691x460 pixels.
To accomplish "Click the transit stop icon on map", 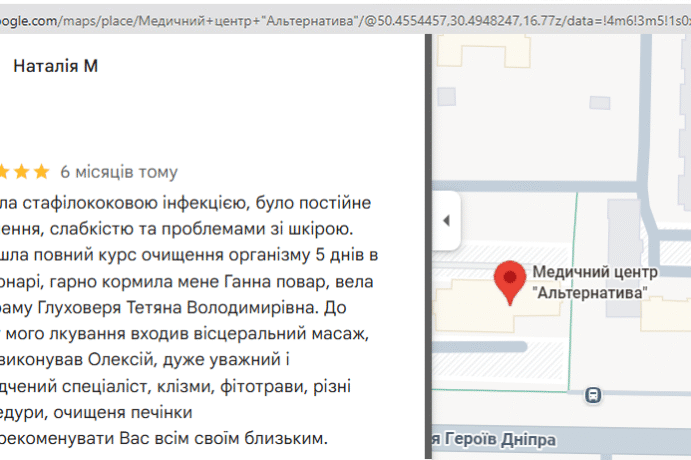I will point(595,394).
